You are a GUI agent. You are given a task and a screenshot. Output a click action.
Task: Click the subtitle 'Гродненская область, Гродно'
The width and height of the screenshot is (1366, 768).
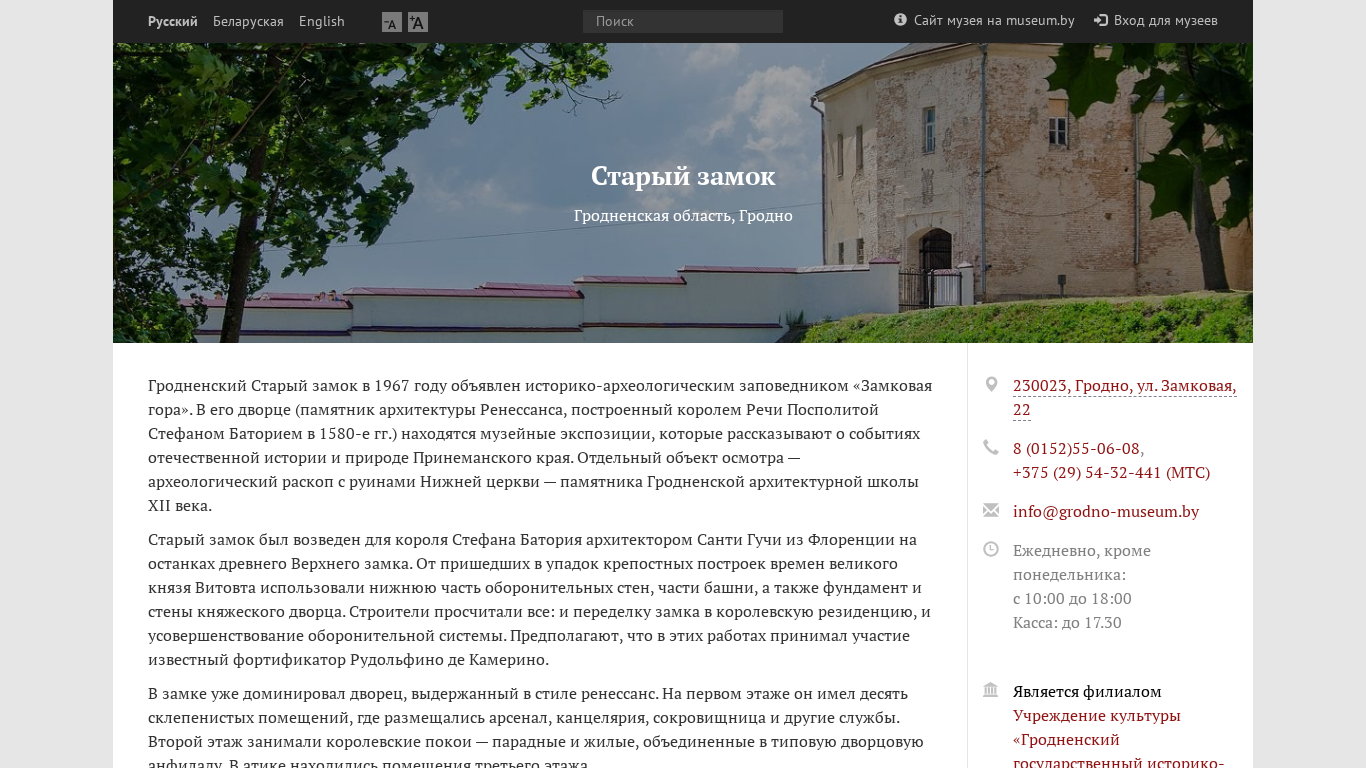(x=683, y=216)
